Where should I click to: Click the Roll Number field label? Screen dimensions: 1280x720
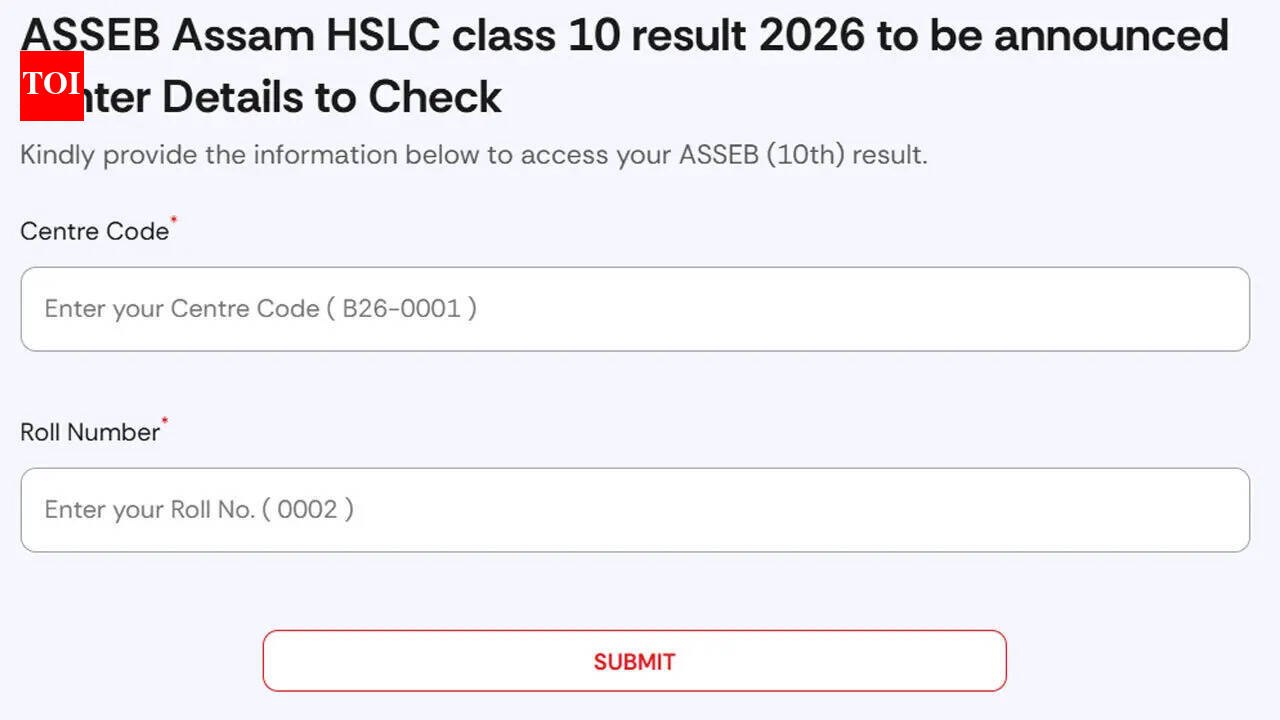[x=90, y=433]
